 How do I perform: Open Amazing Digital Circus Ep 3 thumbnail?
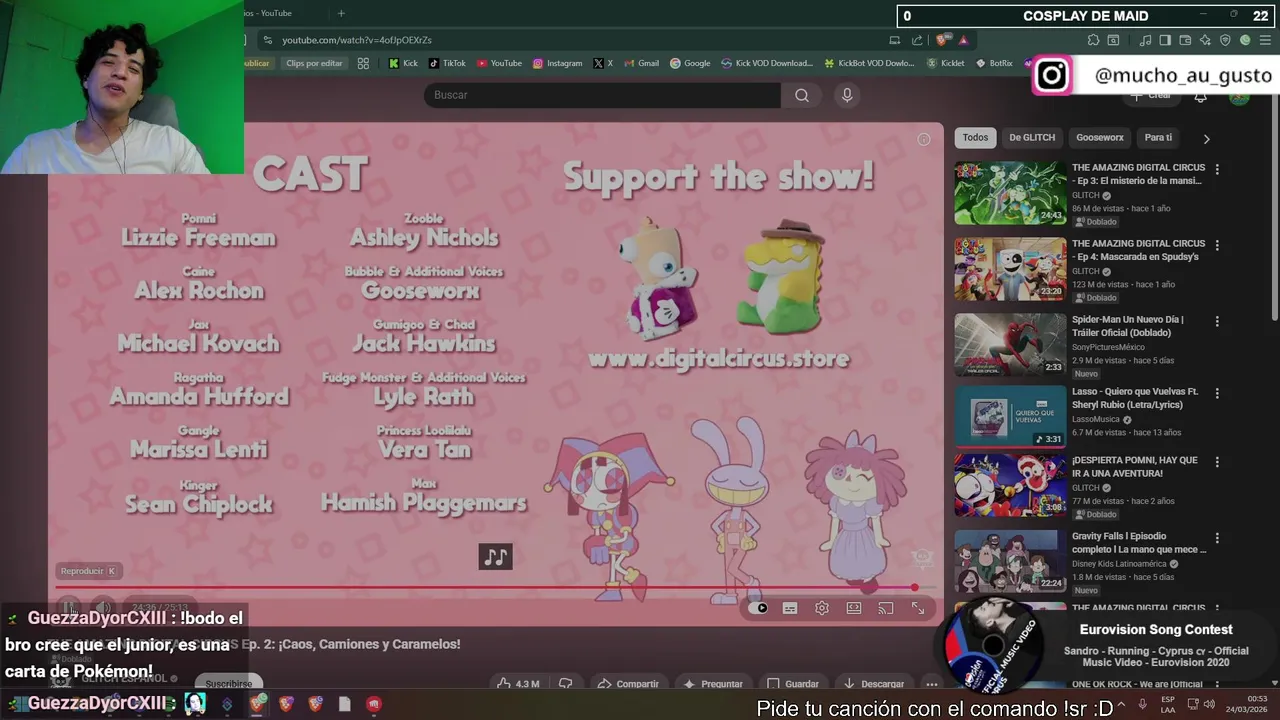tap(1010, 193)
